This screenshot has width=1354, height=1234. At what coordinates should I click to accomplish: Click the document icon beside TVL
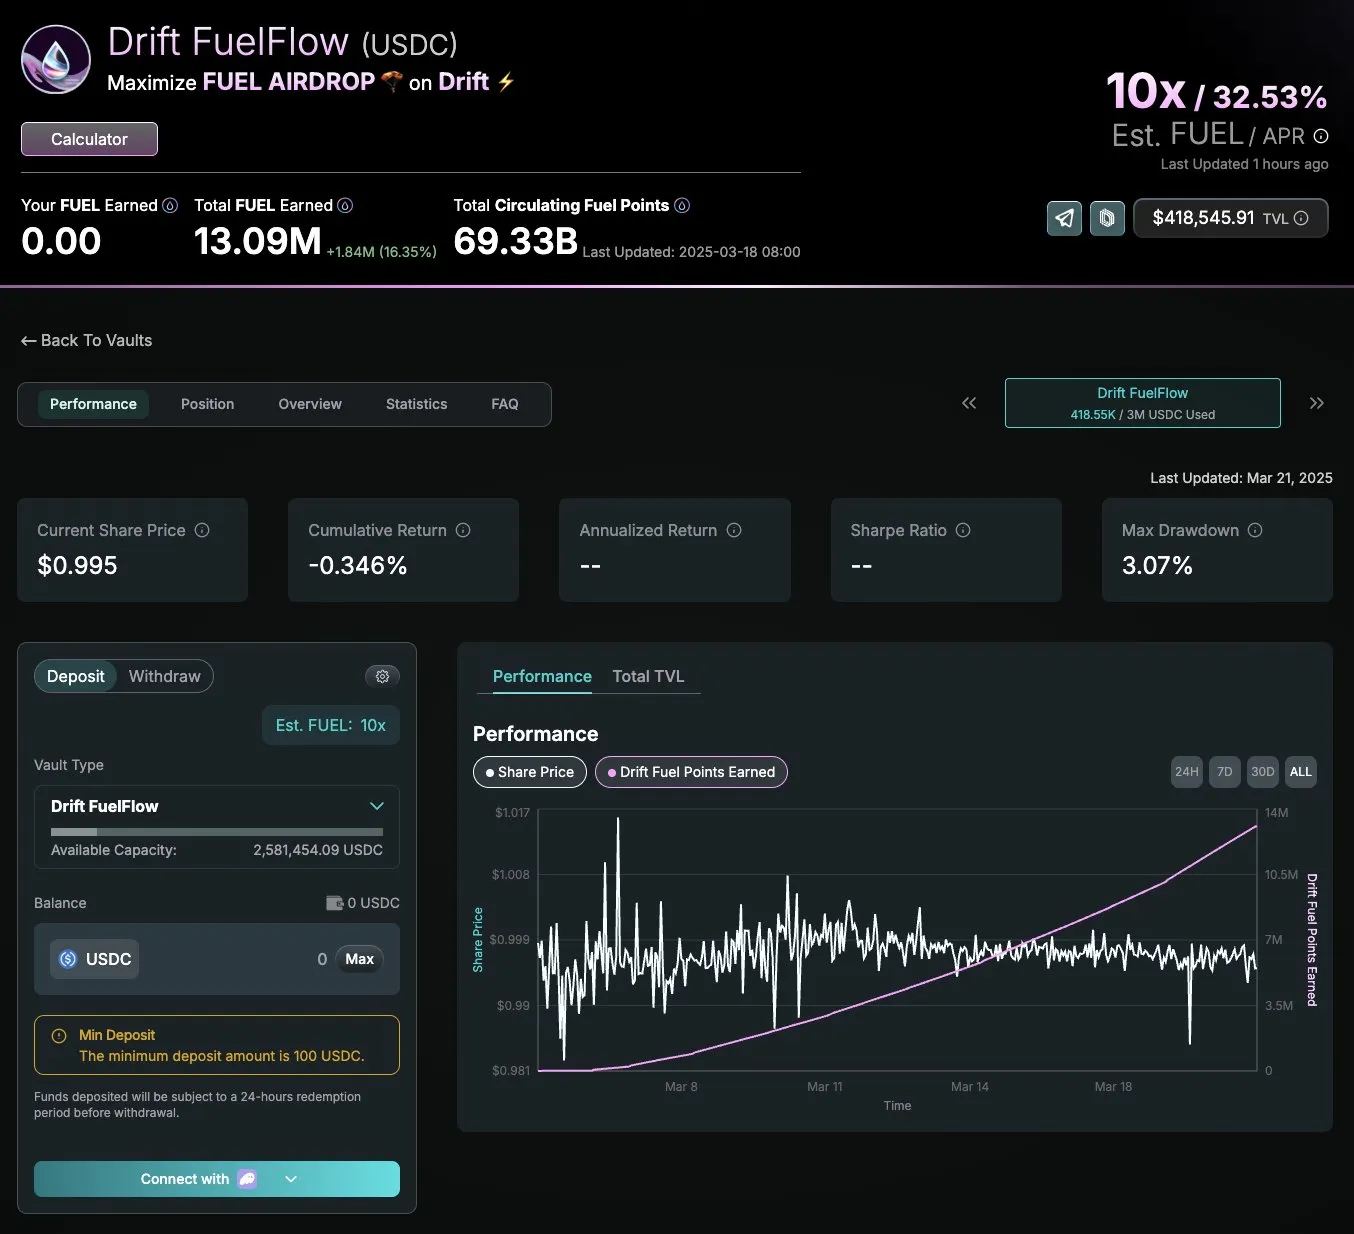point(1107,218)
